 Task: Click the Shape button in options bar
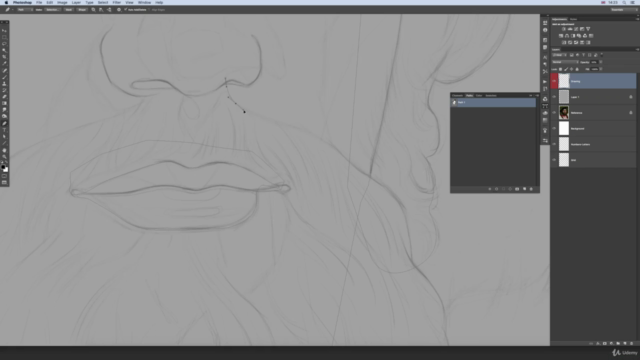(x=82, y=9)
